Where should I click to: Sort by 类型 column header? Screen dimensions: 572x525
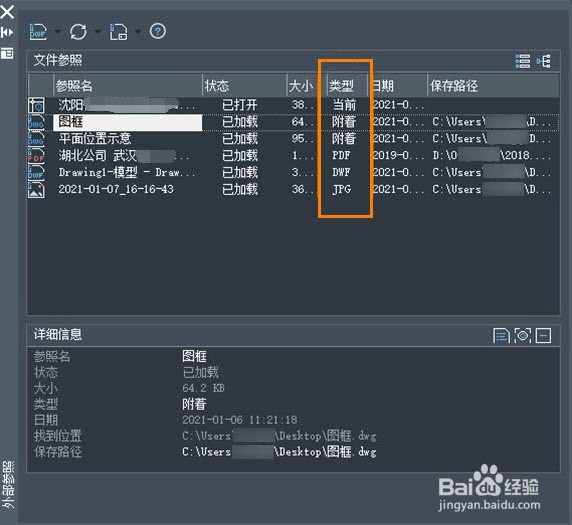tap(347, 86)
